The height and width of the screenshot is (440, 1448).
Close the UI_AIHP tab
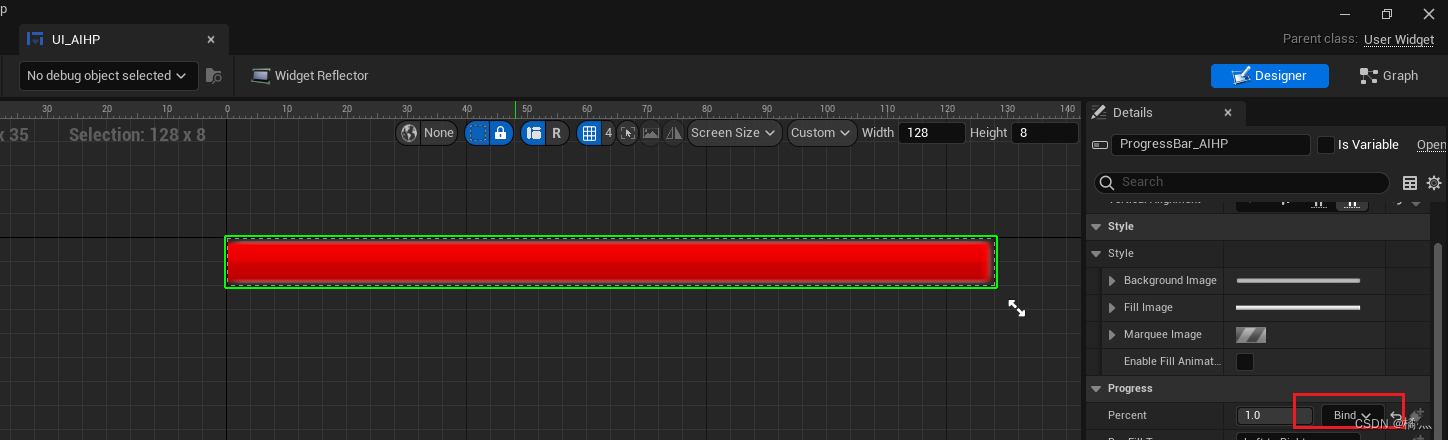coord(210,39)
